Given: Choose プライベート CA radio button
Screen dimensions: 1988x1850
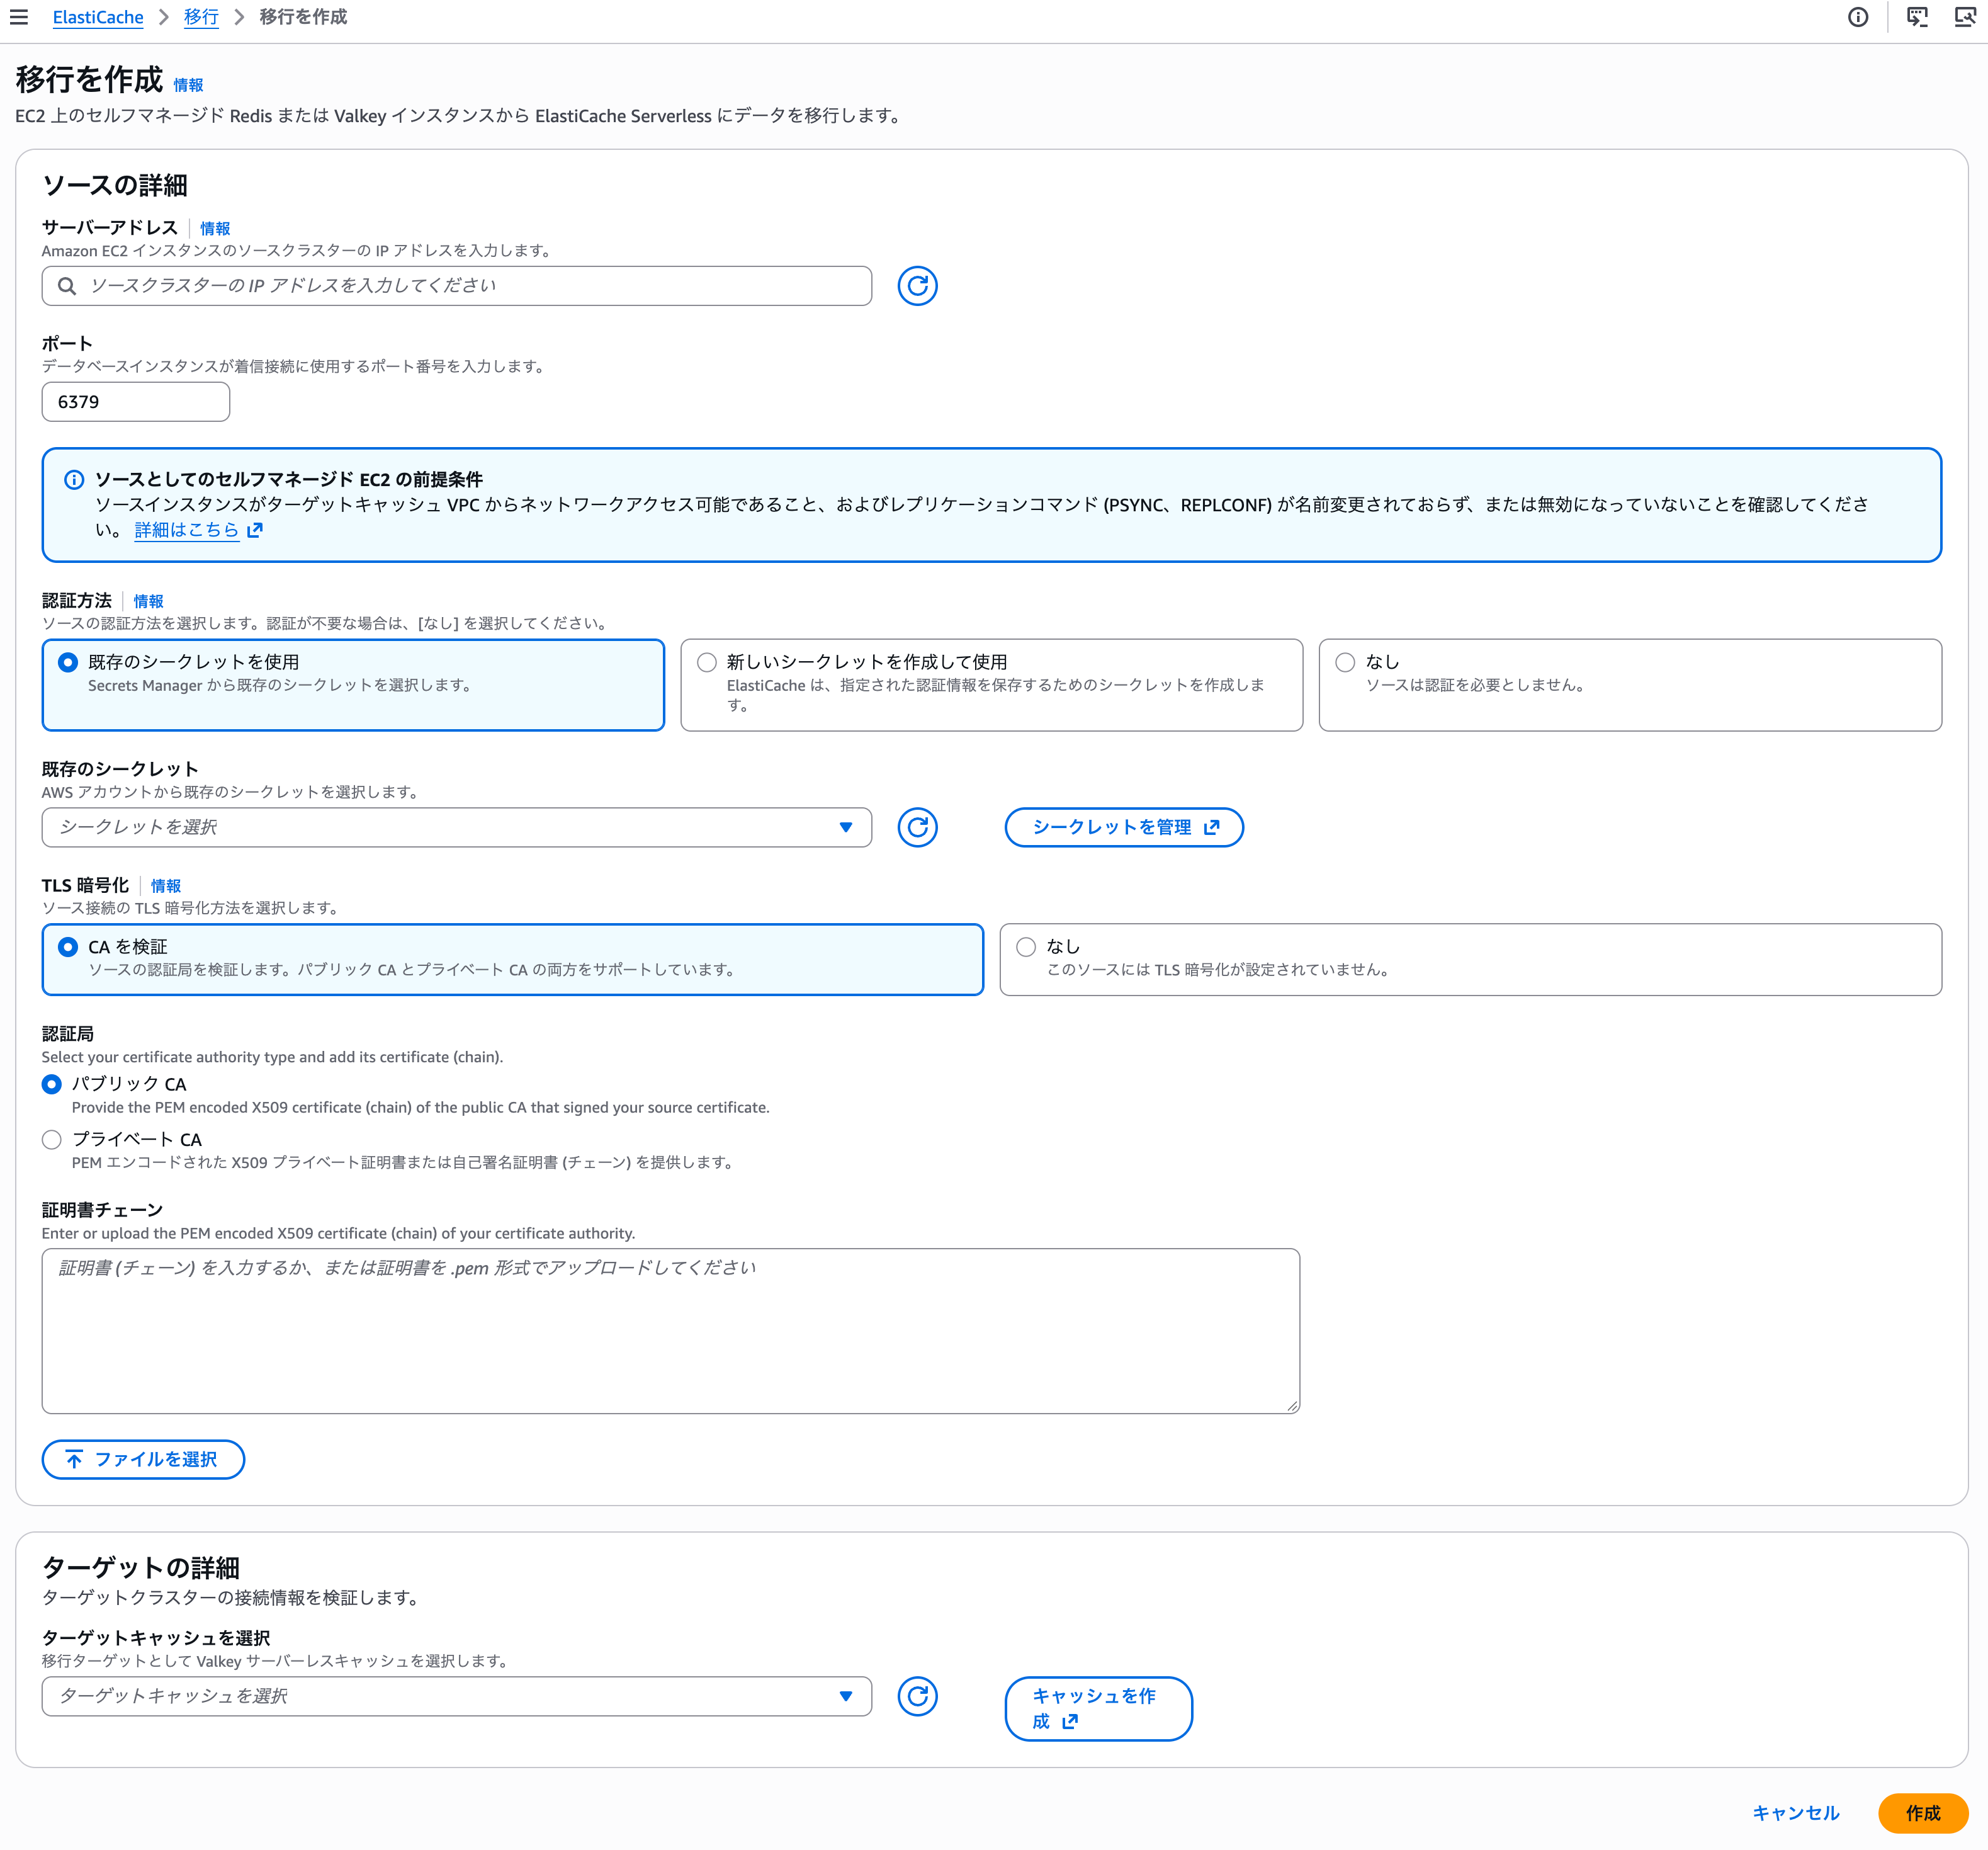Looking at the screenshot, I should click(52, 1139).
